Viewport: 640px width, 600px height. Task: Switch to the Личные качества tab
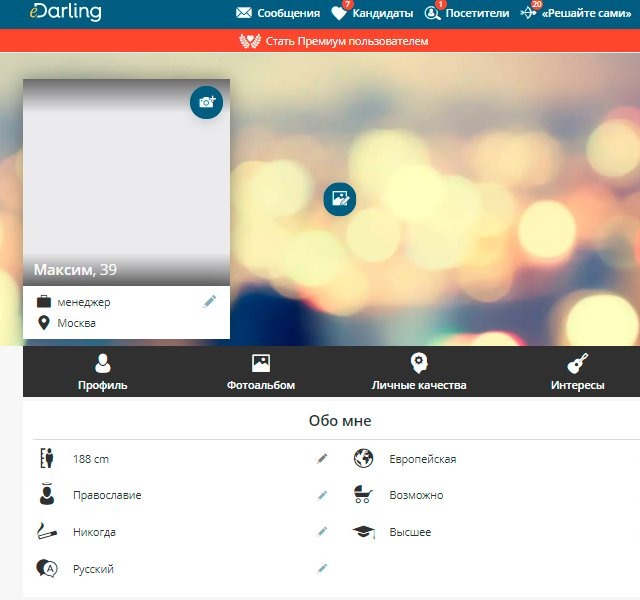point(419,373)
